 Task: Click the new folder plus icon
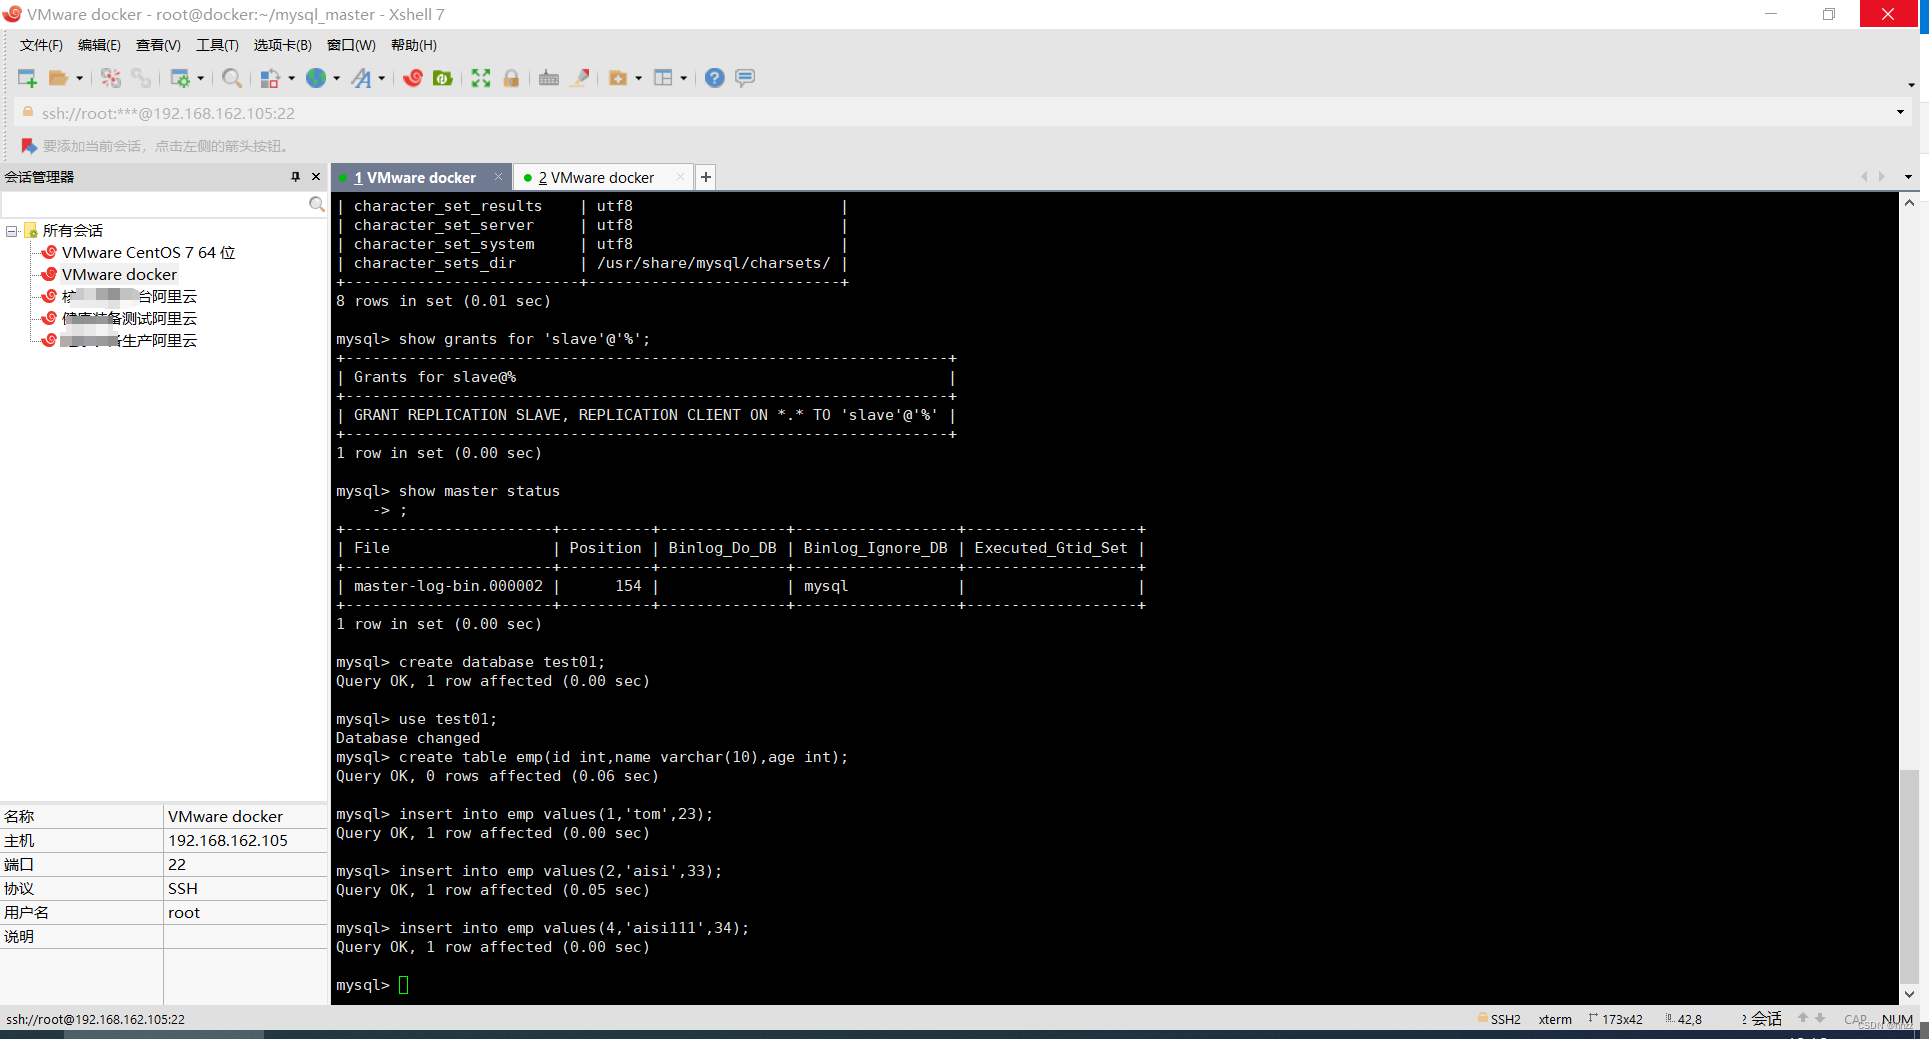point(618,78)
